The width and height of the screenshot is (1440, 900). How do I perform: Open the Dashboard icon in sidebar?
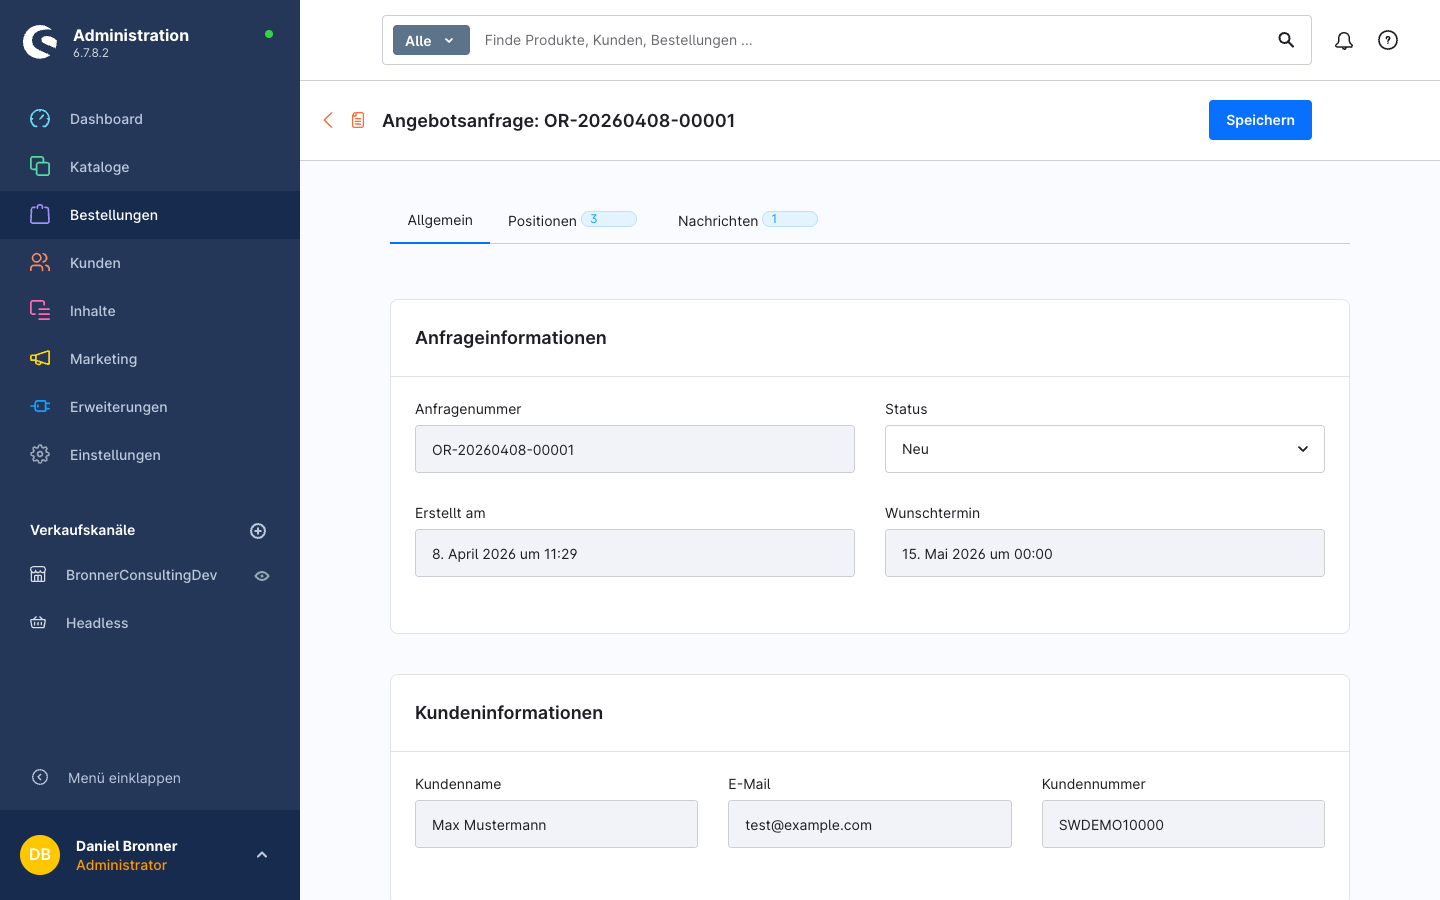40,119
